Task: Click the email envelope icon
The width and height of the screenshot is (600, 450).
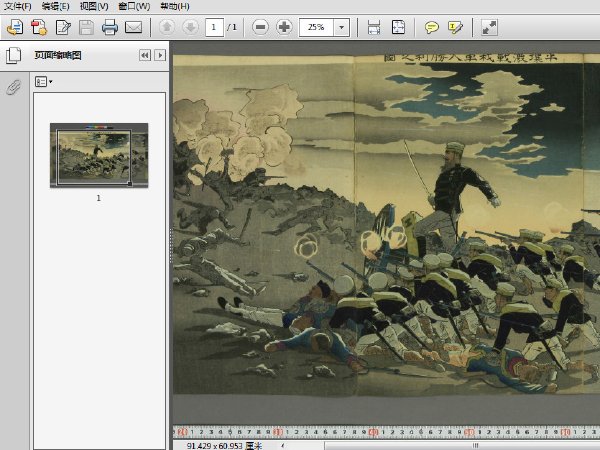Action: 134,27
